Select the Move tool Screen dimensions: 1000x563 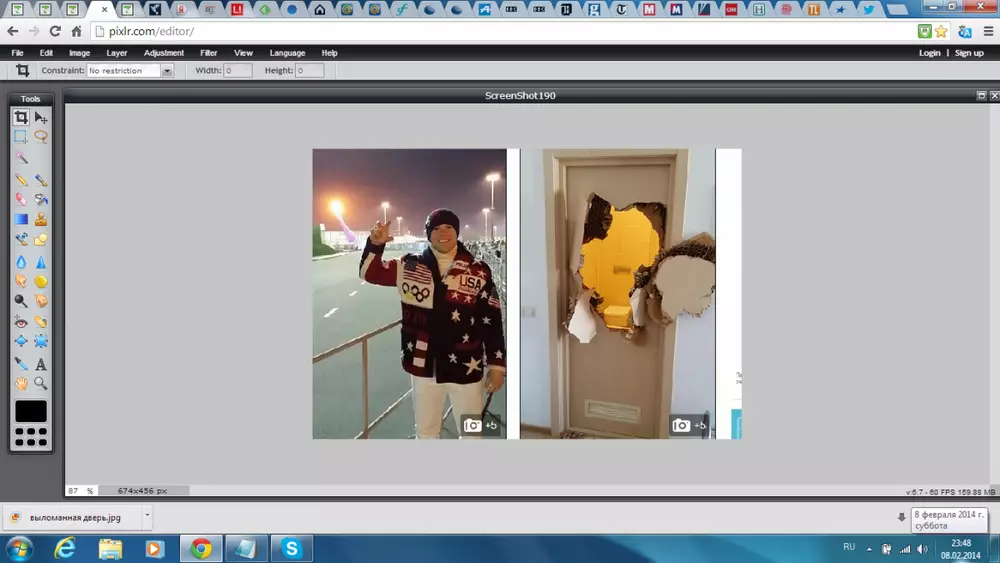pyautogui.click(x=41, y=117)
